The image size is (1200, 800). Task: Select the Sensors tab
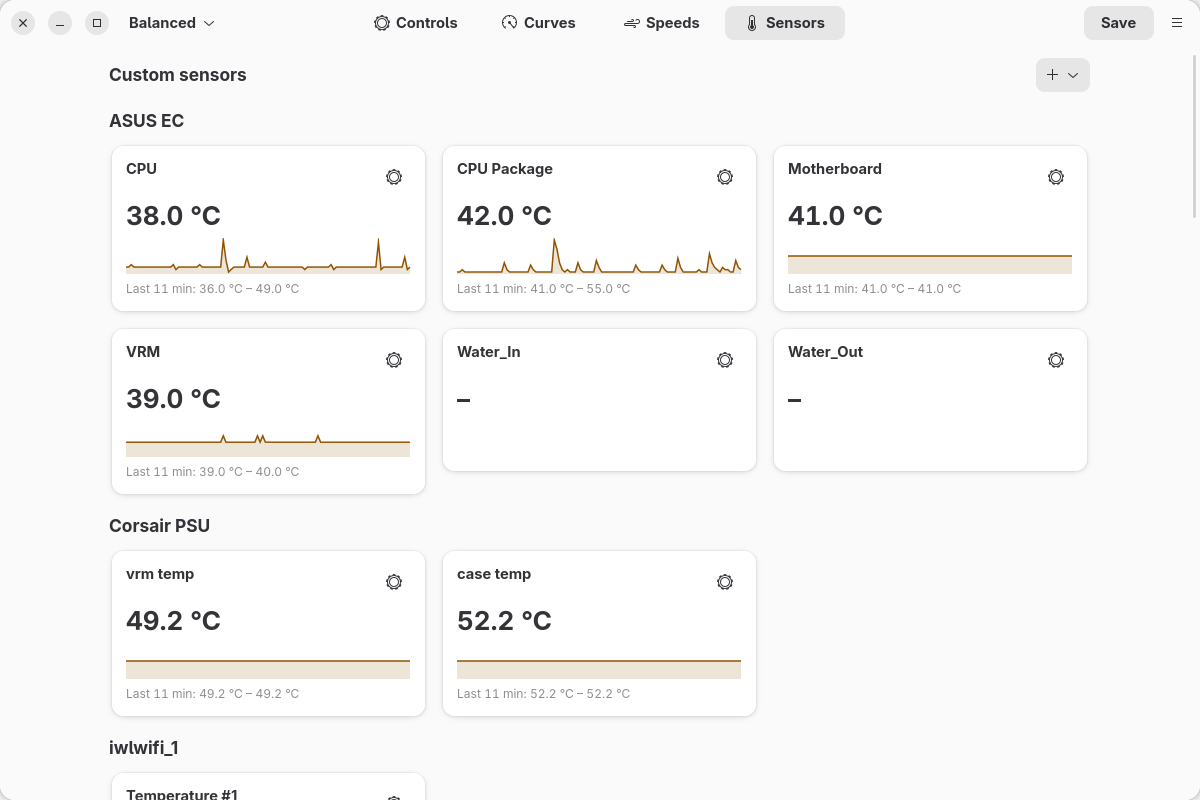tap(785, 23)
